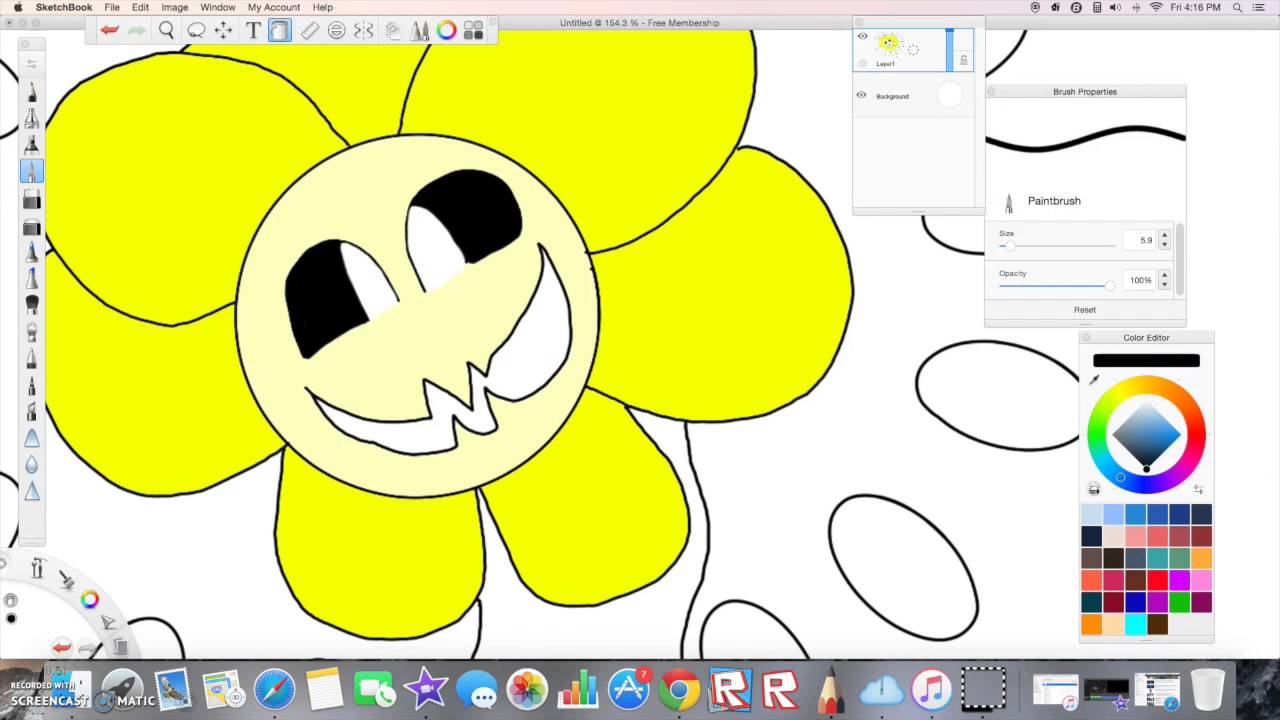This screenshot has width=1280, height=720.
Task: Open the Image menu
Action: pyautogui.click(x=174, y=7)
